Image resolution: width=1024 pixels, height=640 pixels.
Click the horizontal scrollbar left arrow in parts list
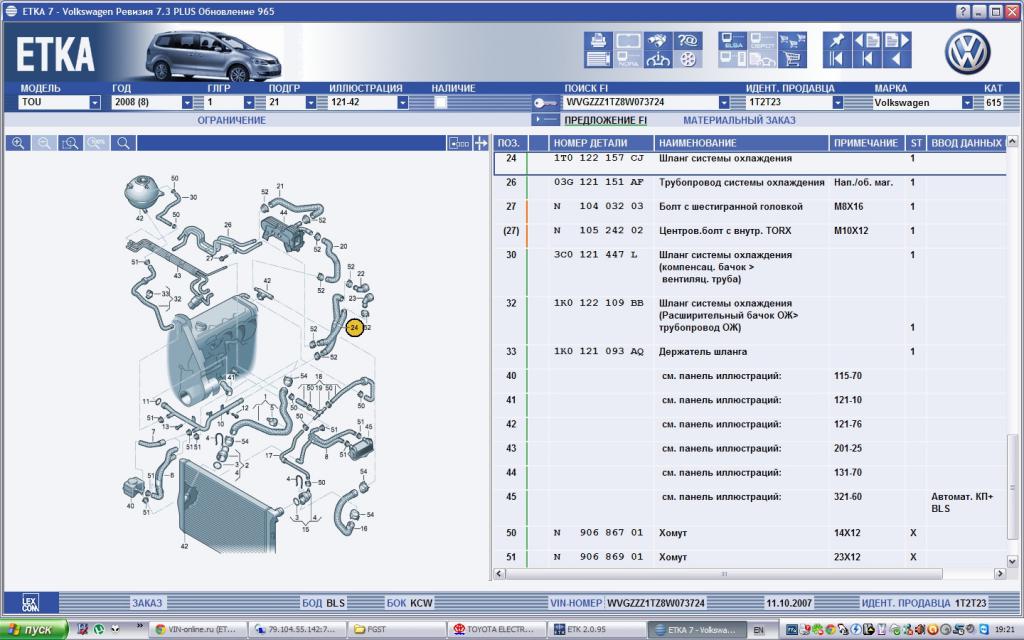[499, 573]
